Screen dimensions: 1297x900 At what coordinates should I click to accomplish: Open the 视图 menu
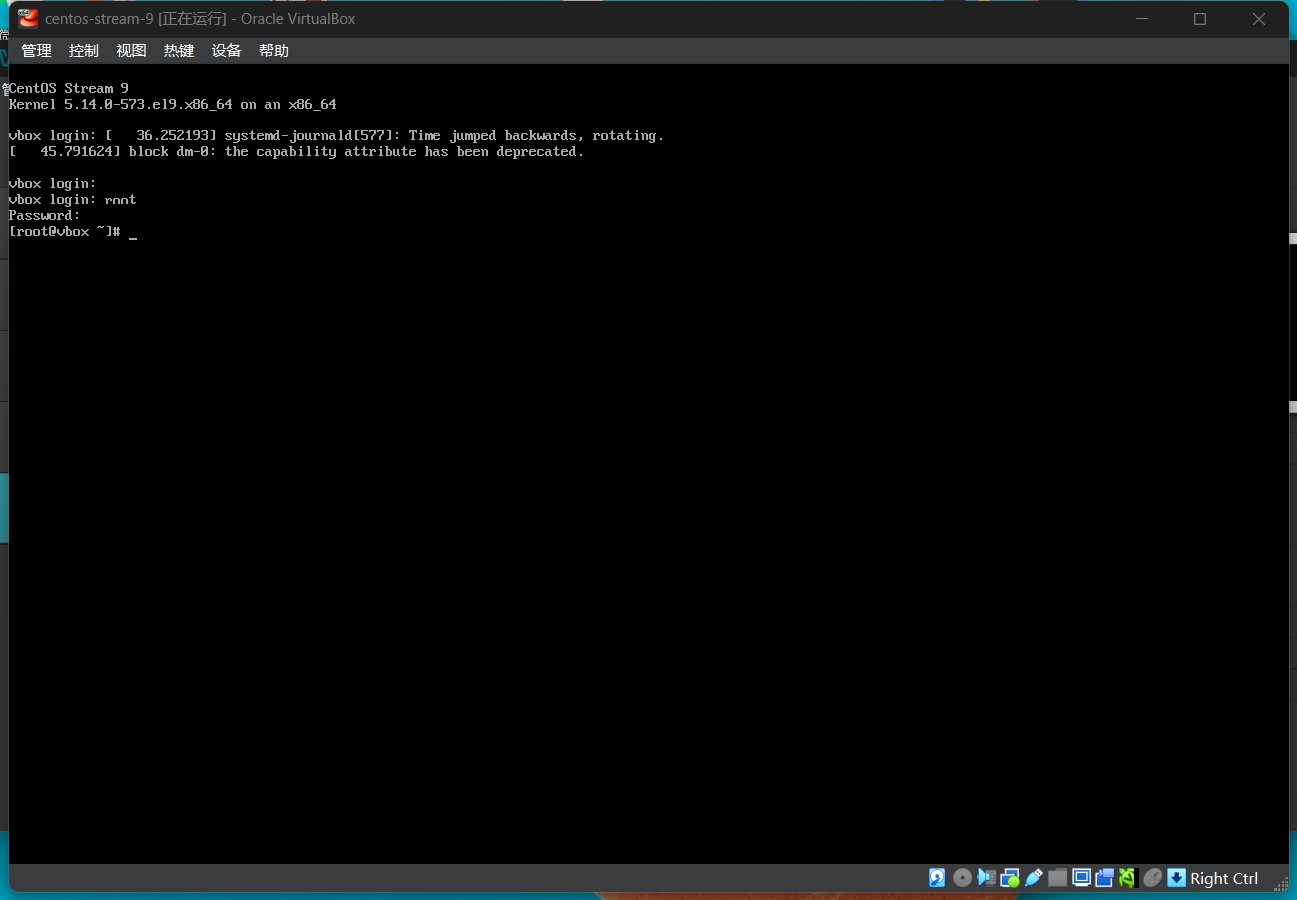[x=131, y=51]
